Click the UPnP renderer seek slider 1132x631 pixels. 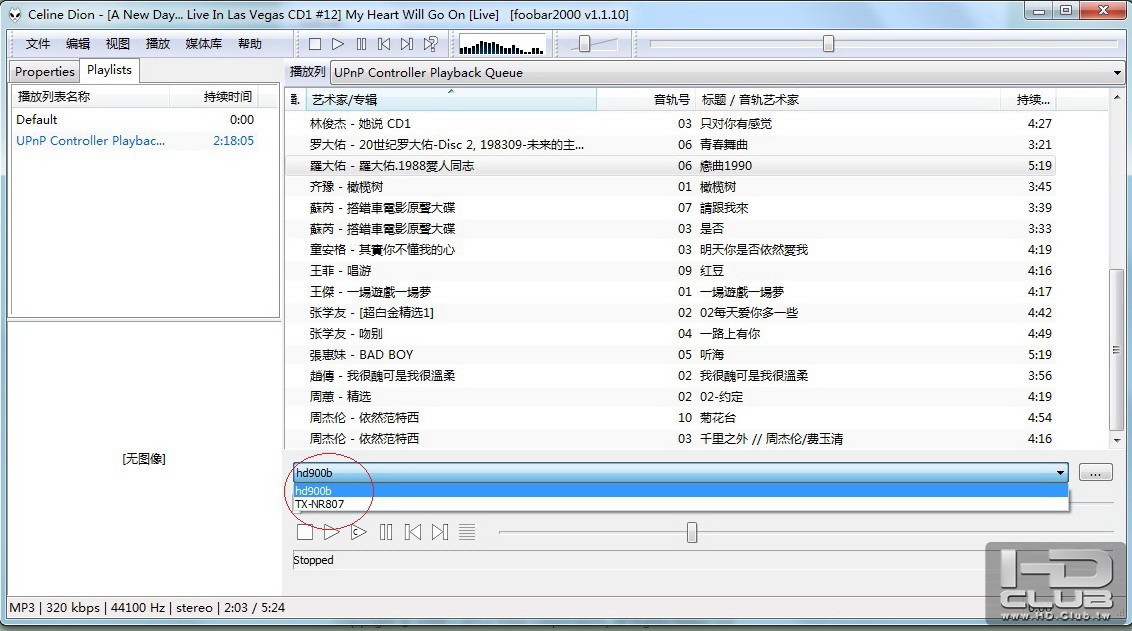(692, 533)
